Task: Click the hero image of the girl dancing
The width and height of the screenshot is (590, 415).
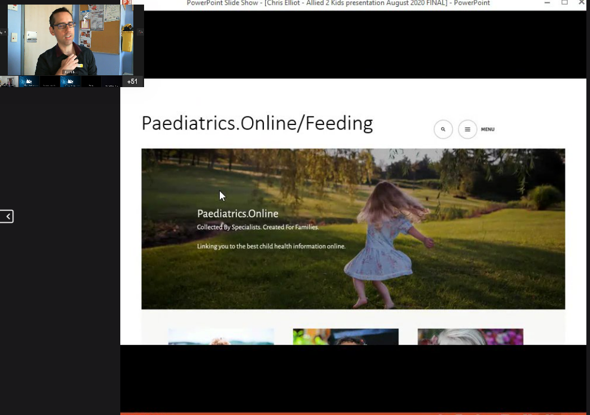Action: 353,229
